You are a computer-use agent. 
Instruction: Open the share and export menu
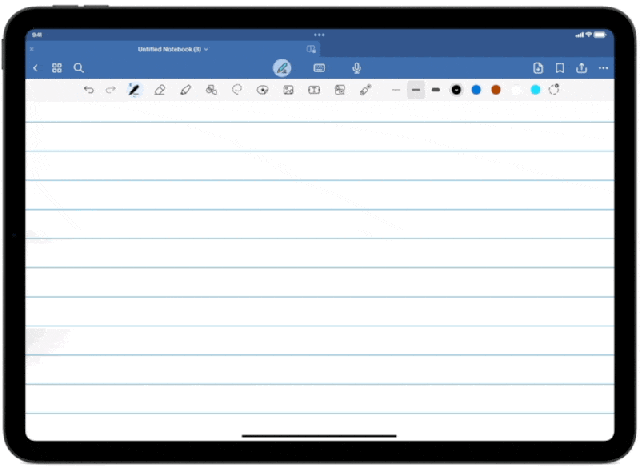[581, 68]
